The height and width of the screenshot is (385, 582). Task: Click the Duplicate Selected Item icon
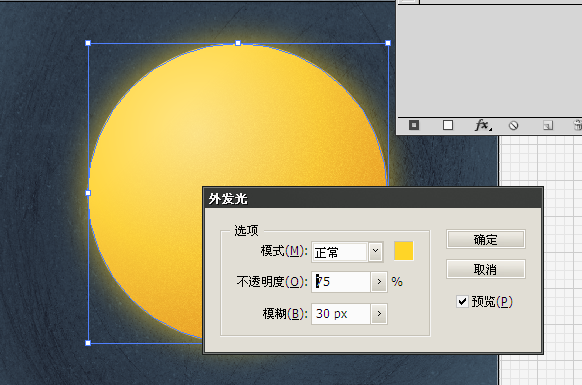[548, 125]
